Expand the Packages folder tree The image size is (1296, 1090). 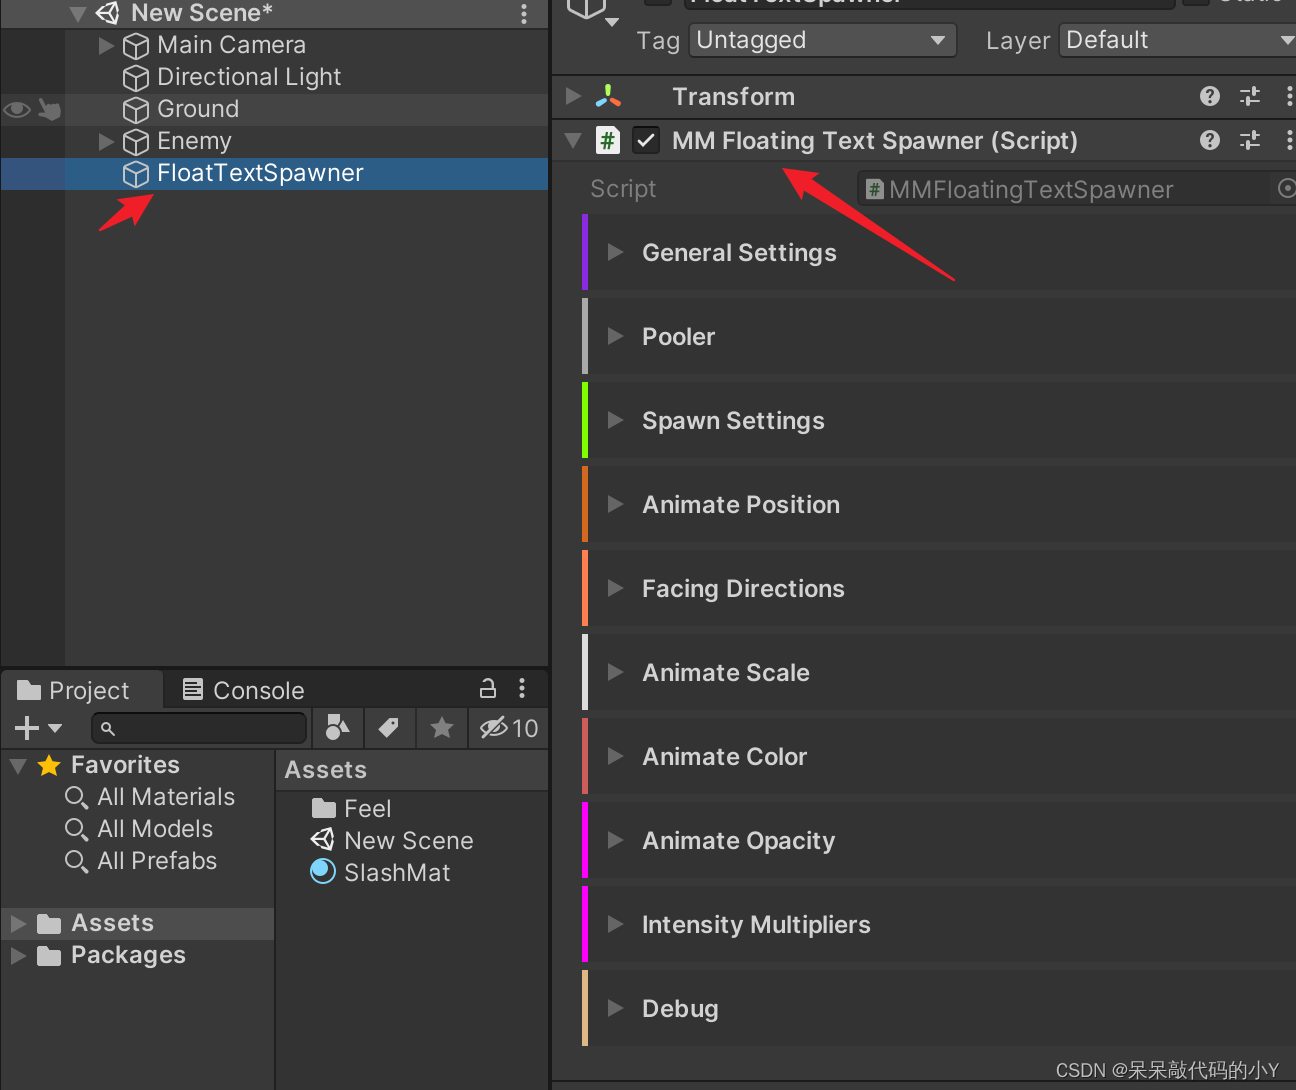(x=18, y=955)
